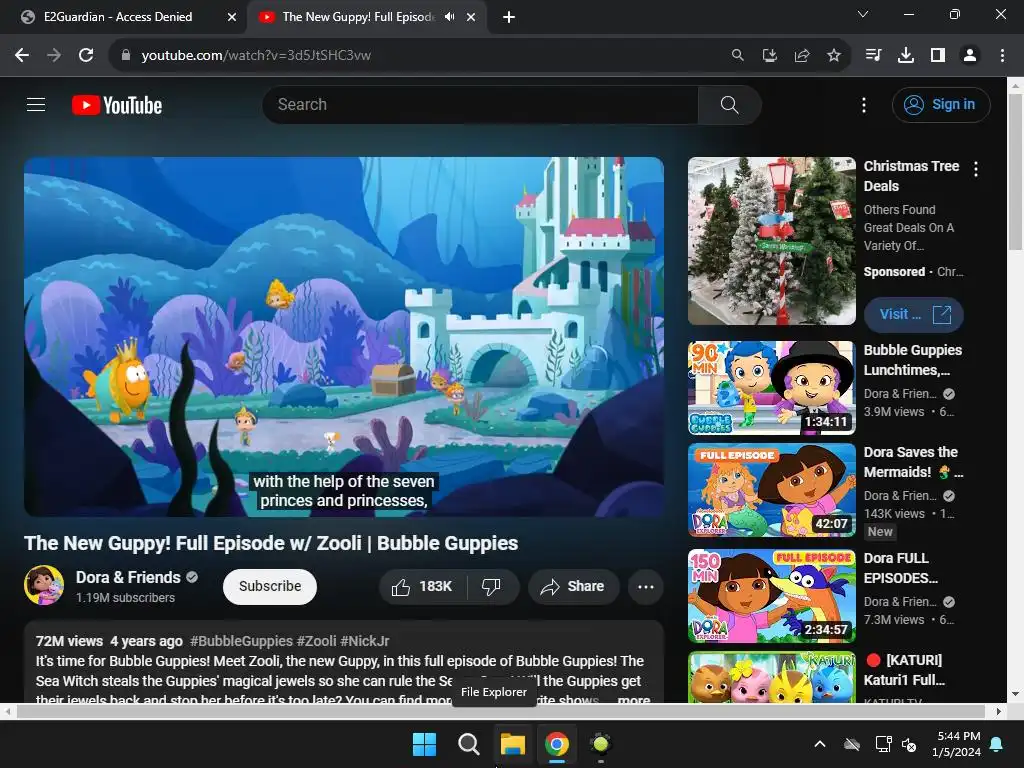Click the page vertical scrollbar

(x=1016, y=171)
